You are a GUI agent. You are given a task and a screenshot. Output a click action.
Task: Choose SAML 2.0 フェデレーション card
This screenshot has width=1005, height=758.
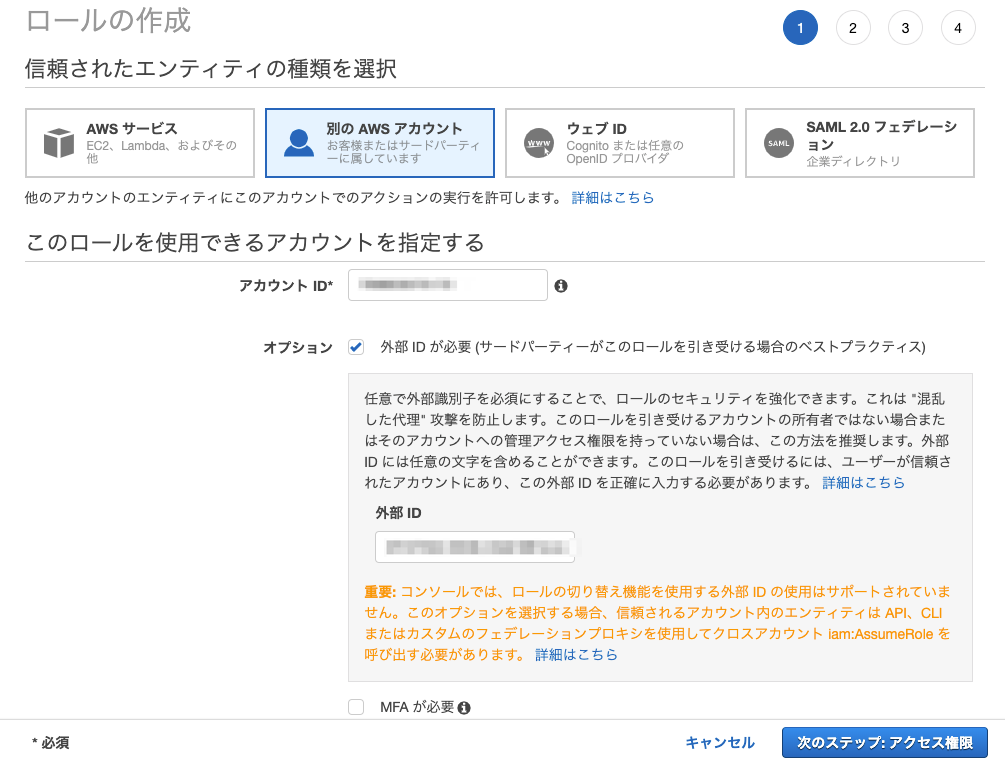[860, 143]
